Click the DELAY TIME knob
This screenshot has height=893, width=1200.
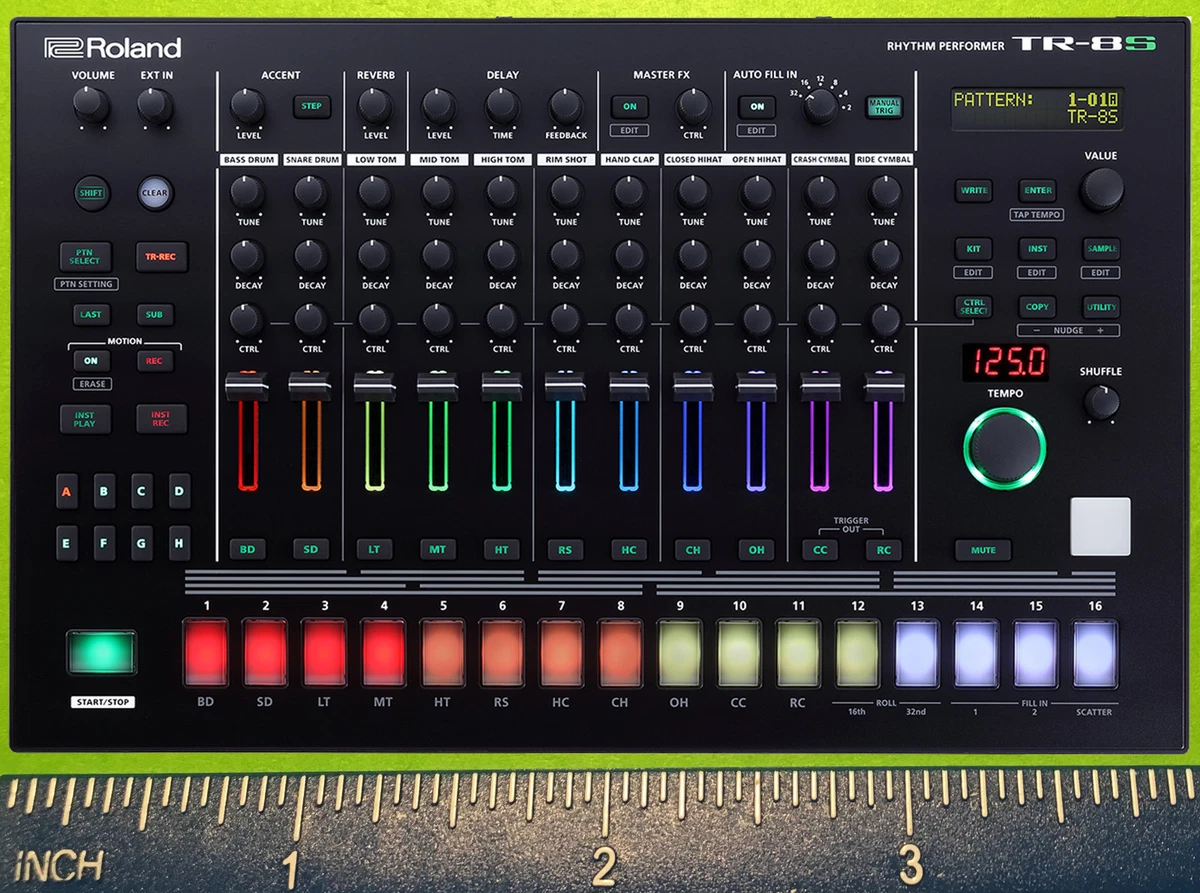(x=502, y=105)
